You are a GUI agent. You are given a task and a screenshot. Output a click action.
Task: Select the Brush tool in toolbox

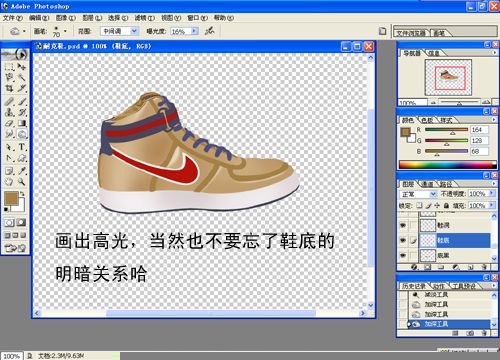tap(22, 101)
